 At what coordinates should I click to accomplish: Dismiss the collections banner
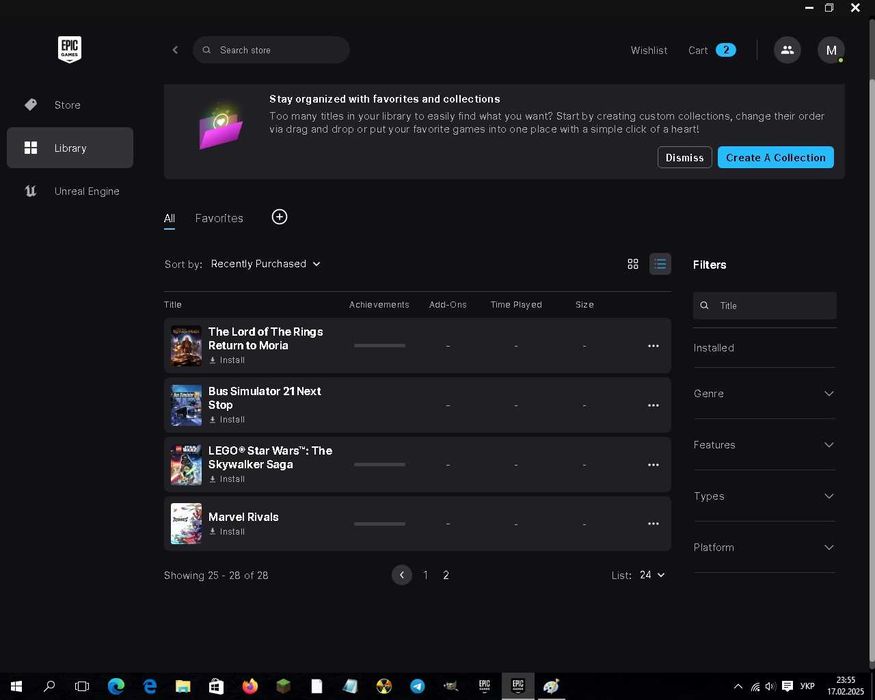click(x=684, y=157)
